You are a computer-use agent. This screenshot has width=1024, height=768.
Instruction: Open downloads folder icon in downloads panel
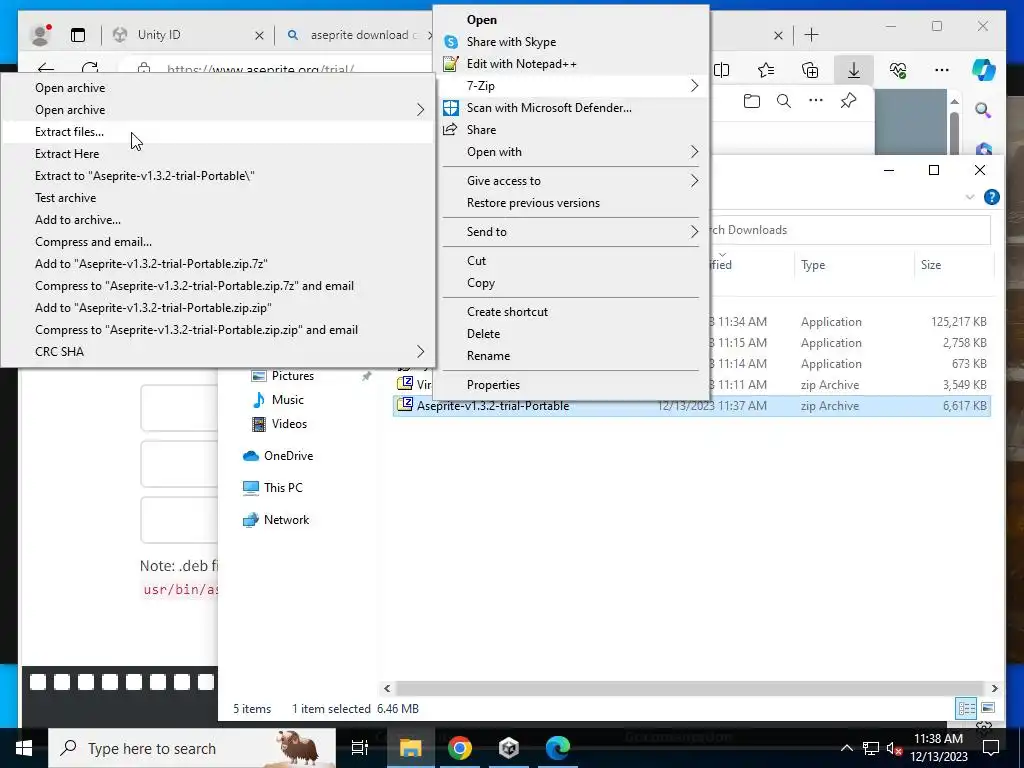752,101
